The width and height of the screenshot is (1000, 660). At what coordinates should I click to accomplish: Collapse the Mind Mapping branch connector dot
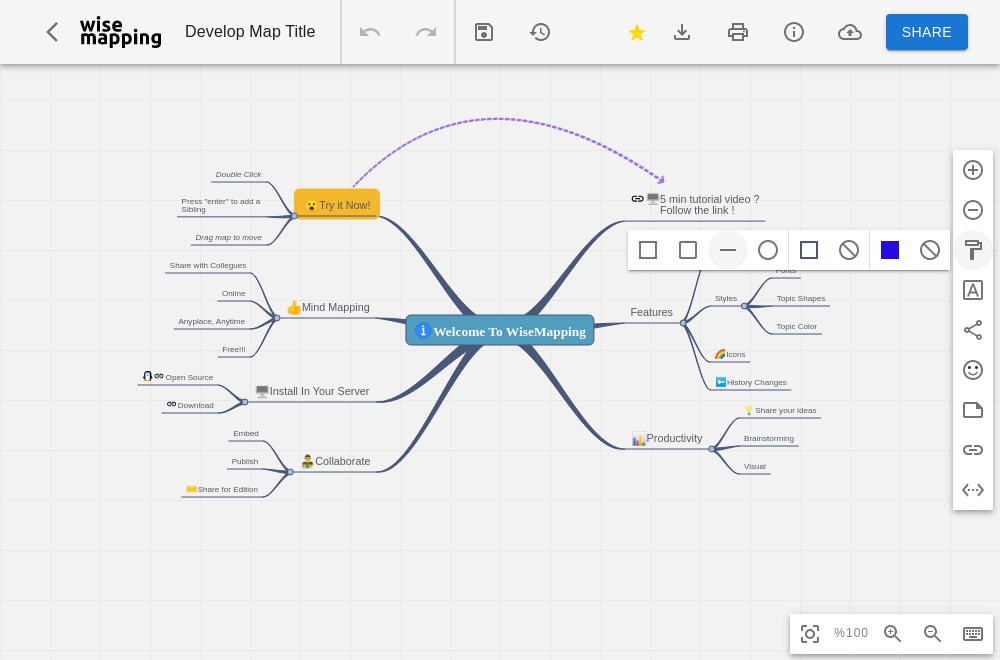276,318
